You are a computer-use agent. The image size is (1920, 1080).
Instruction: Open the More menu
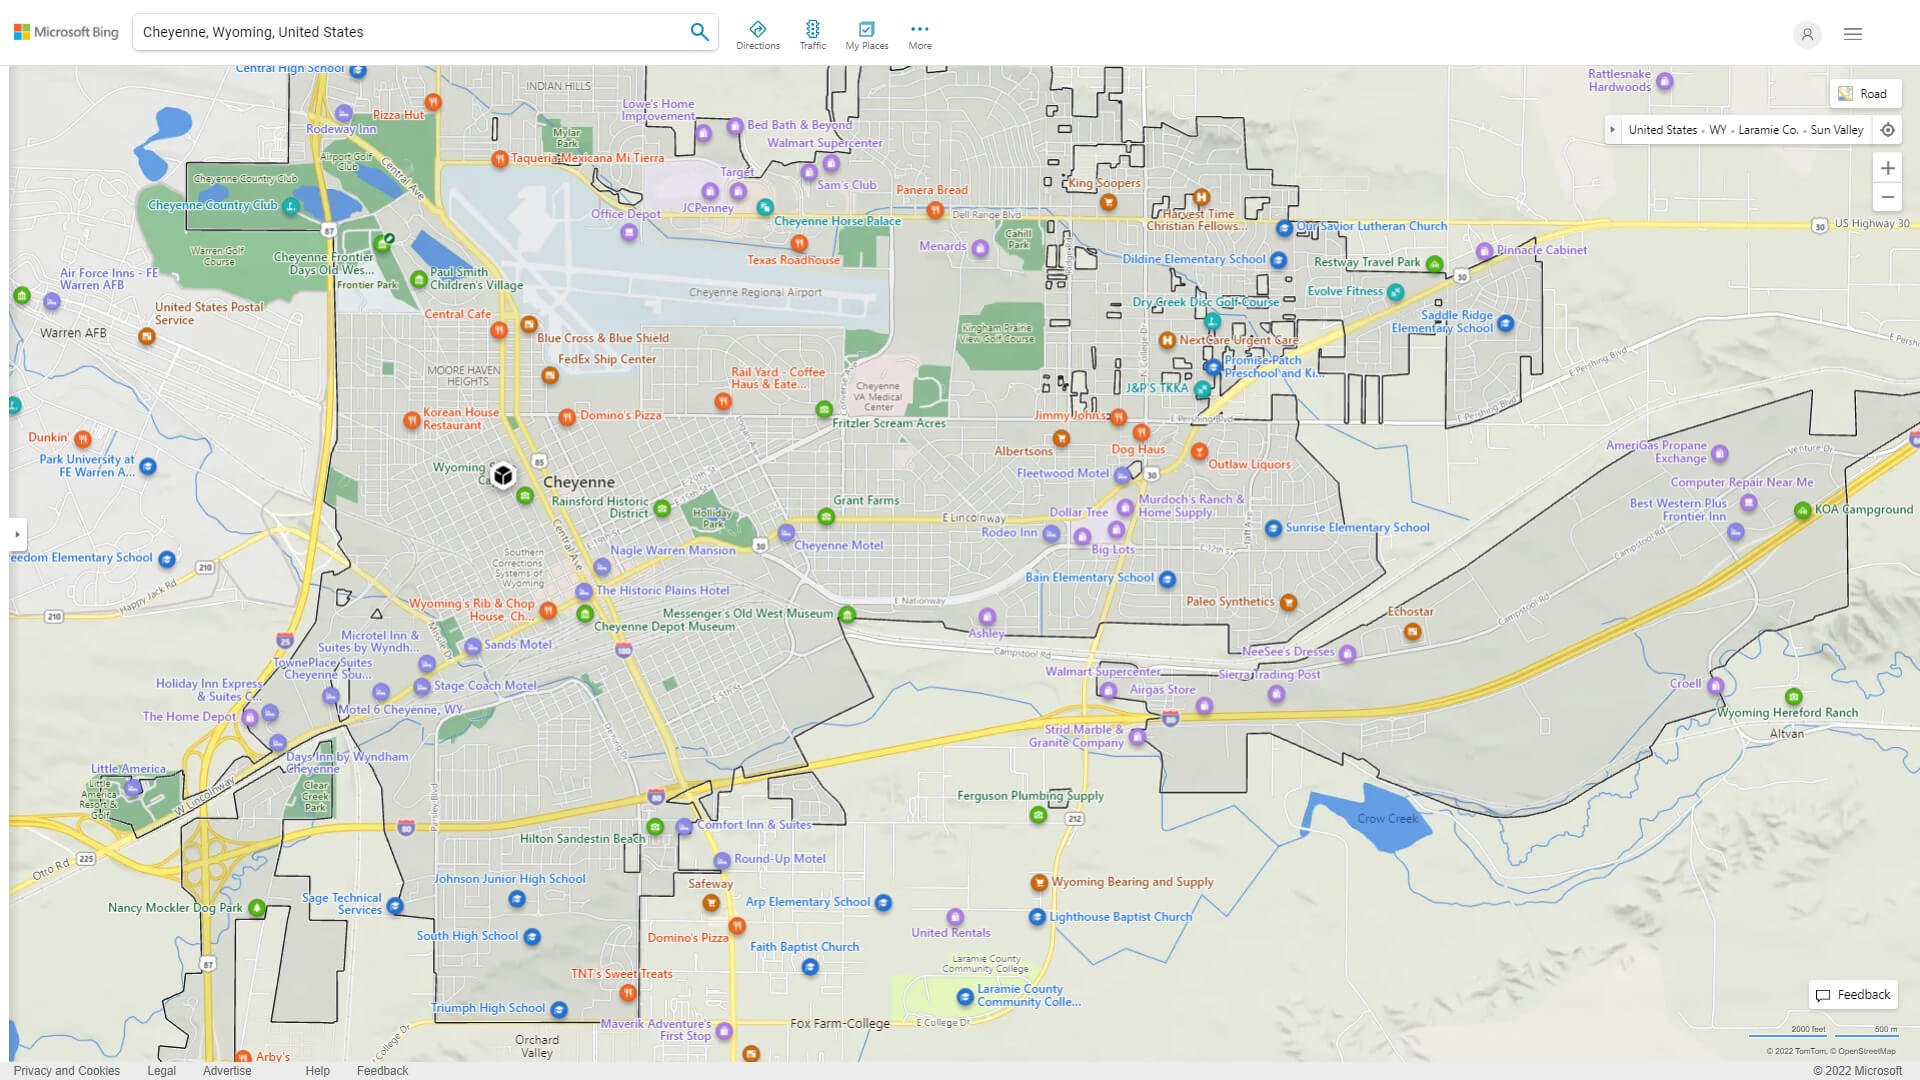click(x=919, y=33)
